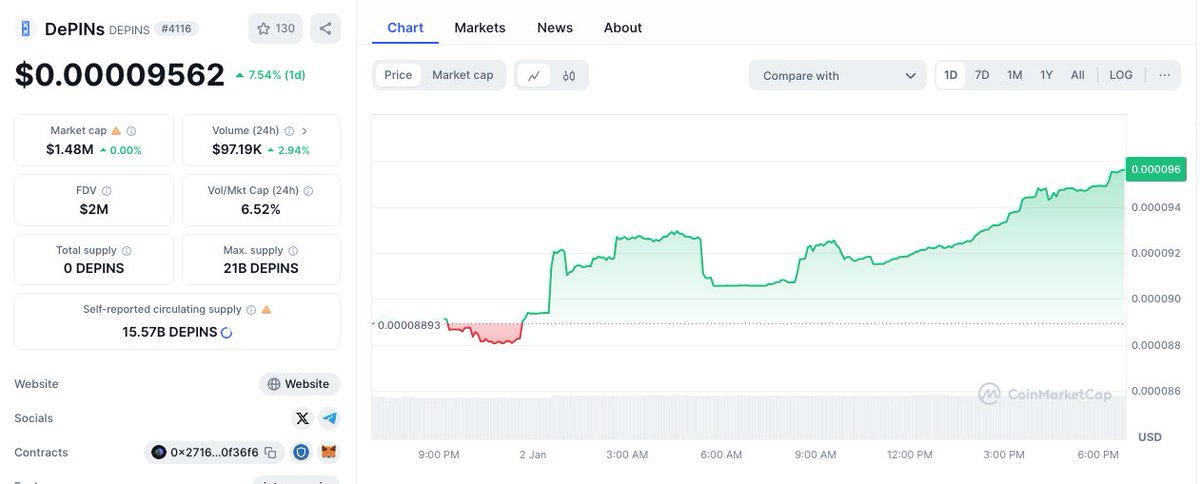This screenshot has height=484, width=1200.
Task: Click the 15.57B DEPINS circulating supply value
Action: click(170, 332)
